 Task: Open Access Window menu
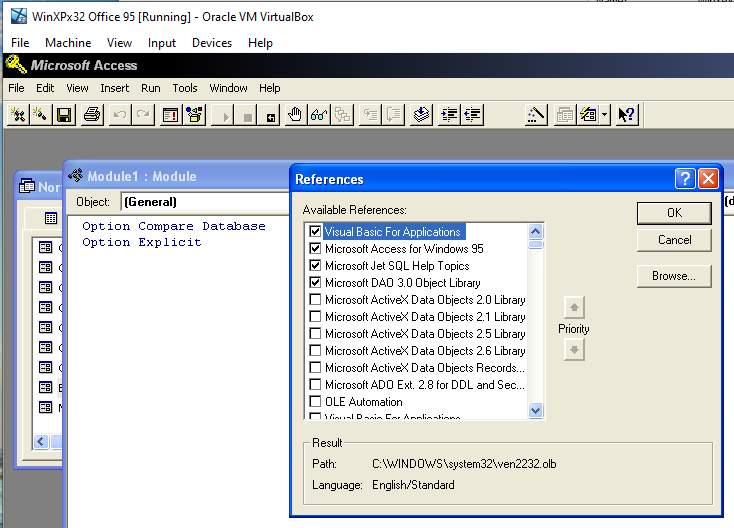point(228,88)
